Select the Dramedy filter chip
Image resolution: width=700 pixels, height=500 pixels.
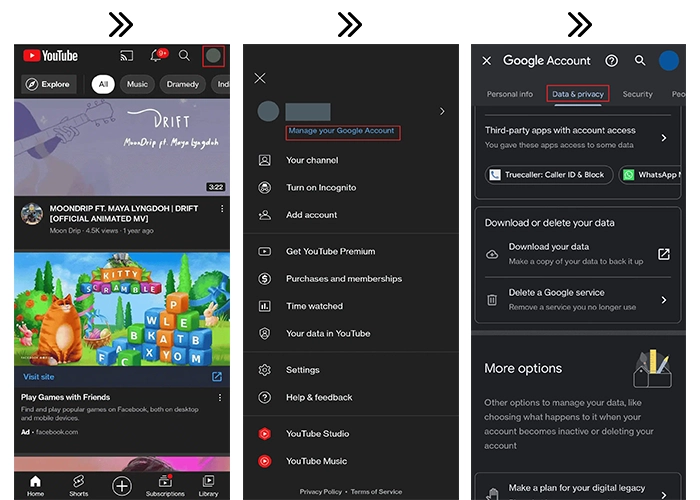(182, 84)
